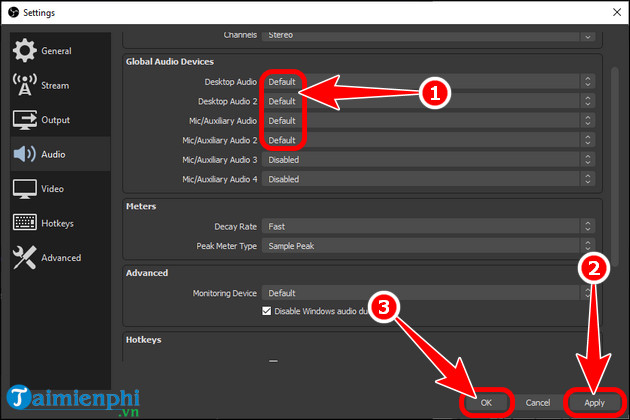Open Video settings page
The width and height of the screenshot is (630, 420).
[x=60, y=188]
